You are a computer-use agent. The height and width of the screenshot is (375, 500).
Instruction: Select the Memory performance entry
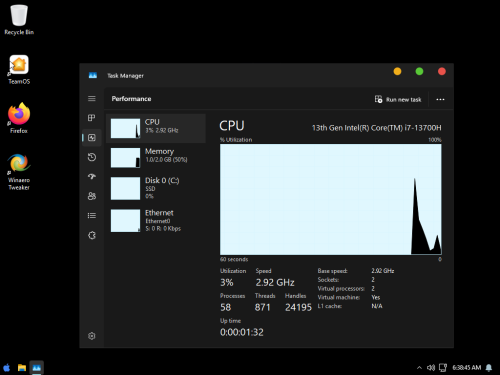pyautogui.click(x=156, y=158)
